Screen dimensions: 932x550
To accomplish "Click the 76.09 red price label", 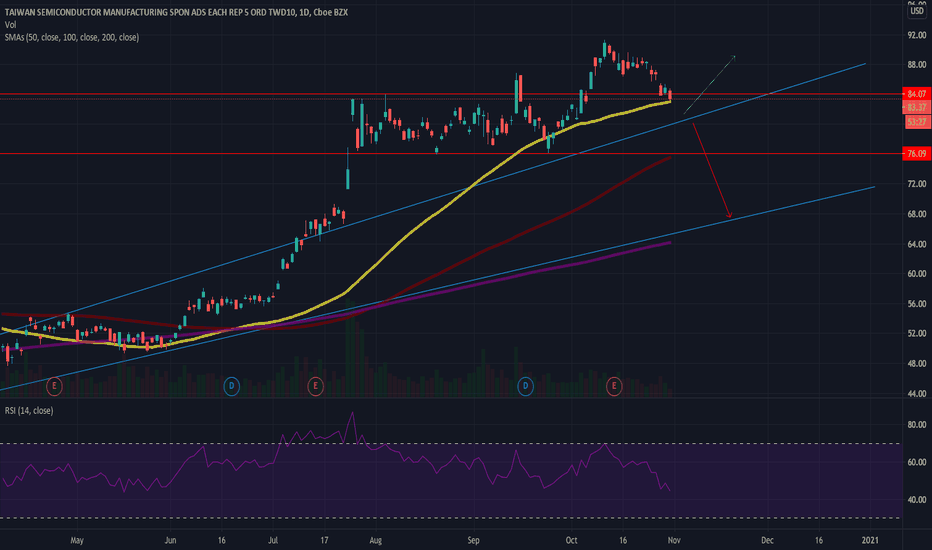I will coord(917,153).
